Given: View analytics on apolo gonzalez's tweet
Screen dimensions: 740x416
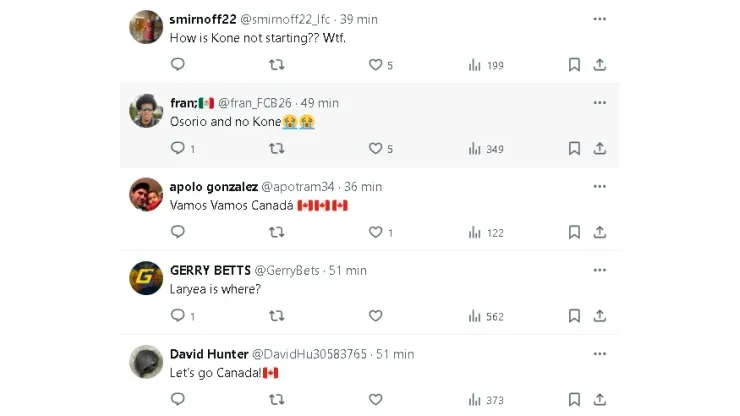Looking at the screenshot, I should pyautogui.click(x=475, y=232).
